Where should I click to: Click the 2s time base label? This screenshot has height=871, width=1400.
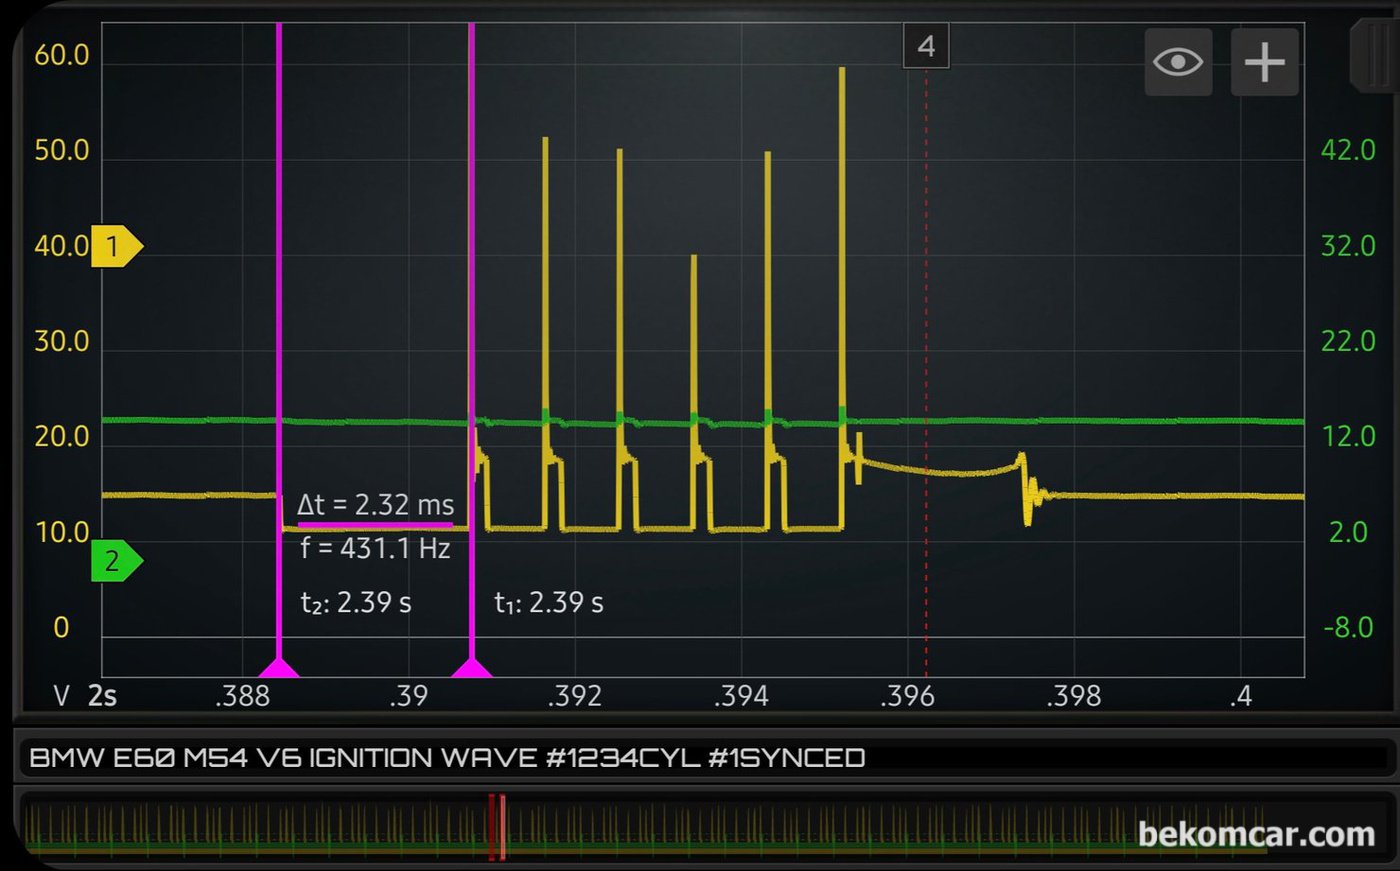point(102,696)
